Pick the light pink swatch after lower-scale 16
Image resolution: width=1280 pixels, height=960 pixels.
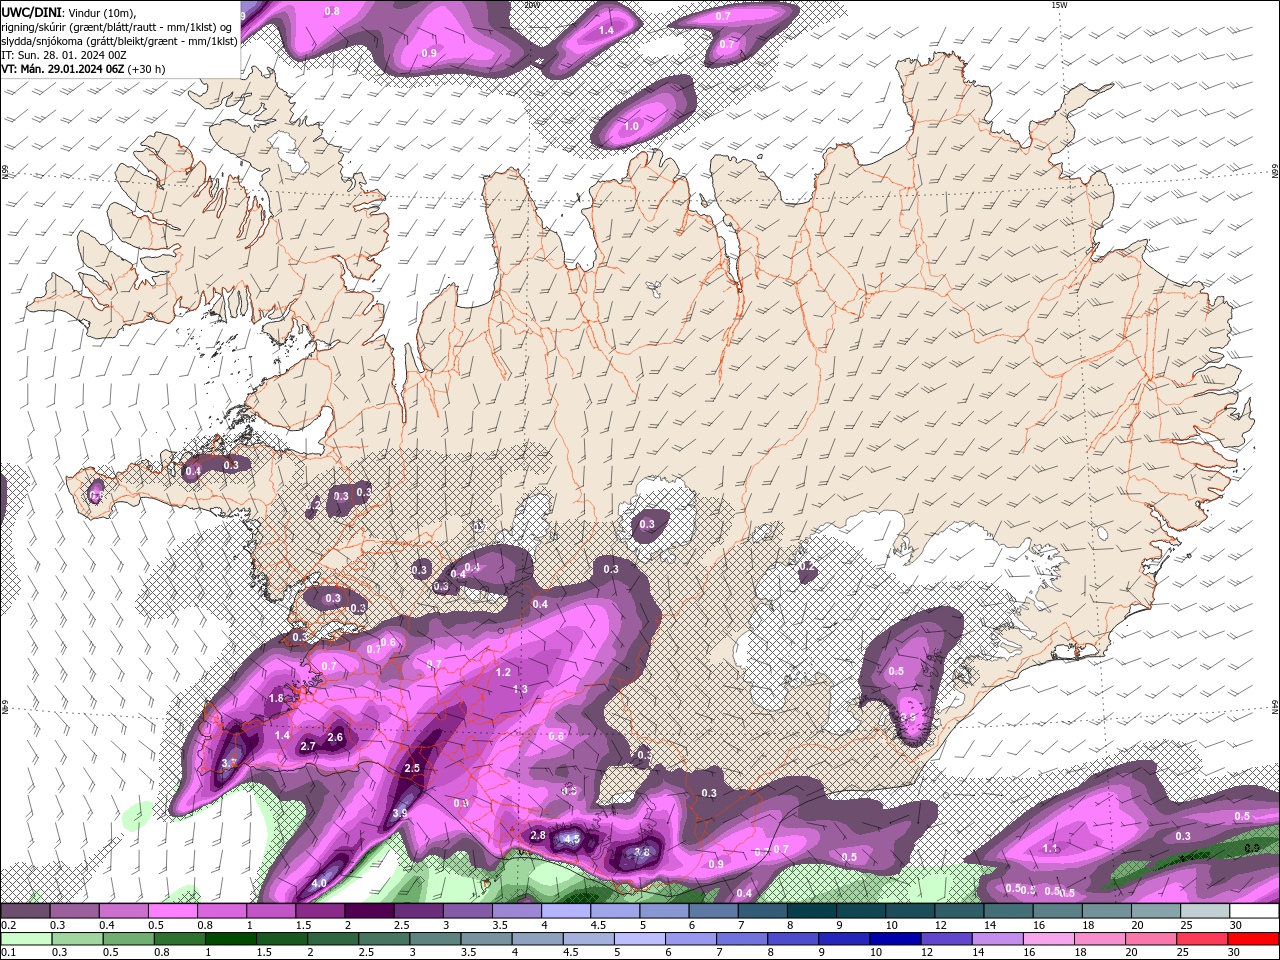click(x=1048, y=939)
